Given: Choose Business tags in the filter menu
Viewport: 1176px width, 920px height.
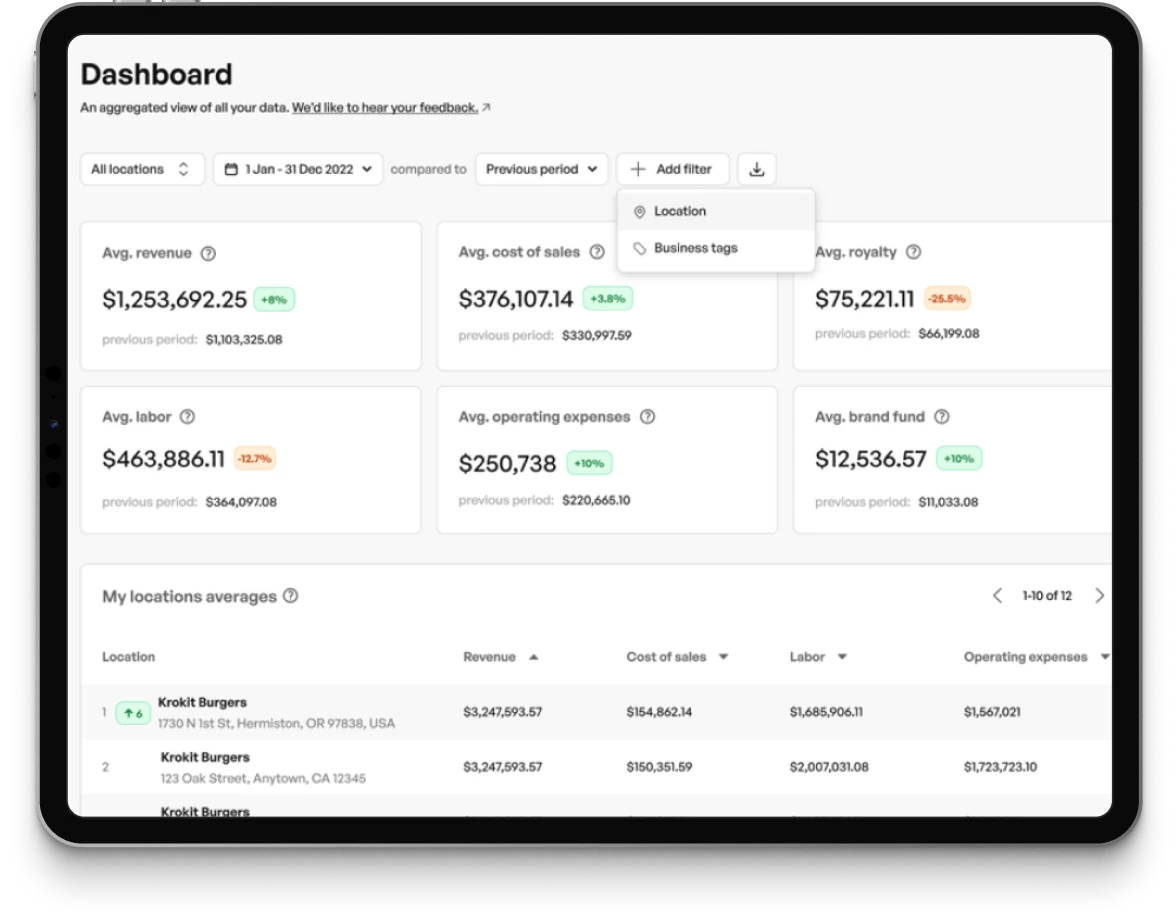Looking at the screenshot, I should (697, 247).
